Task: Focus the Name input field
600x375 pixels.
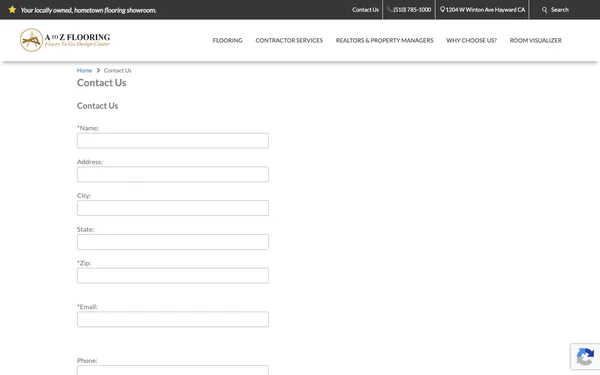Action: (x=173, y=141)
